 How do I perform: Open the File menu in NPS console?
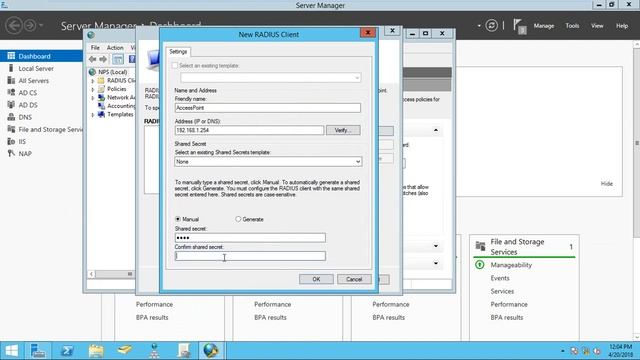pos(95,48)
